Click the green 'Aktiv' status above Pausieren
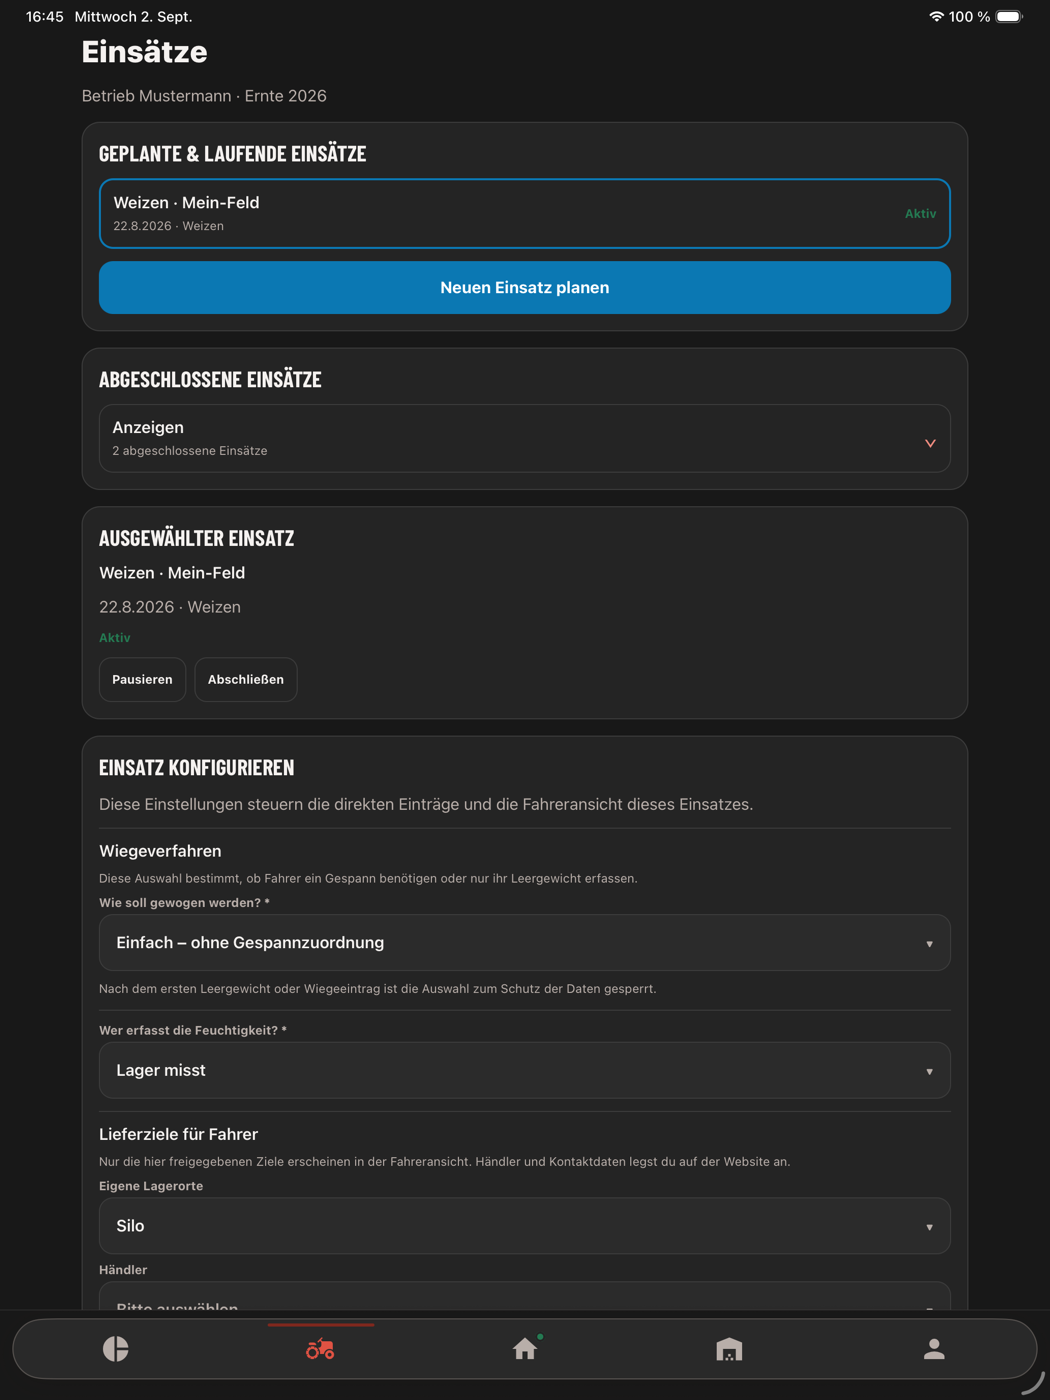This screenshot has height=1400, width=1050. 115,638
